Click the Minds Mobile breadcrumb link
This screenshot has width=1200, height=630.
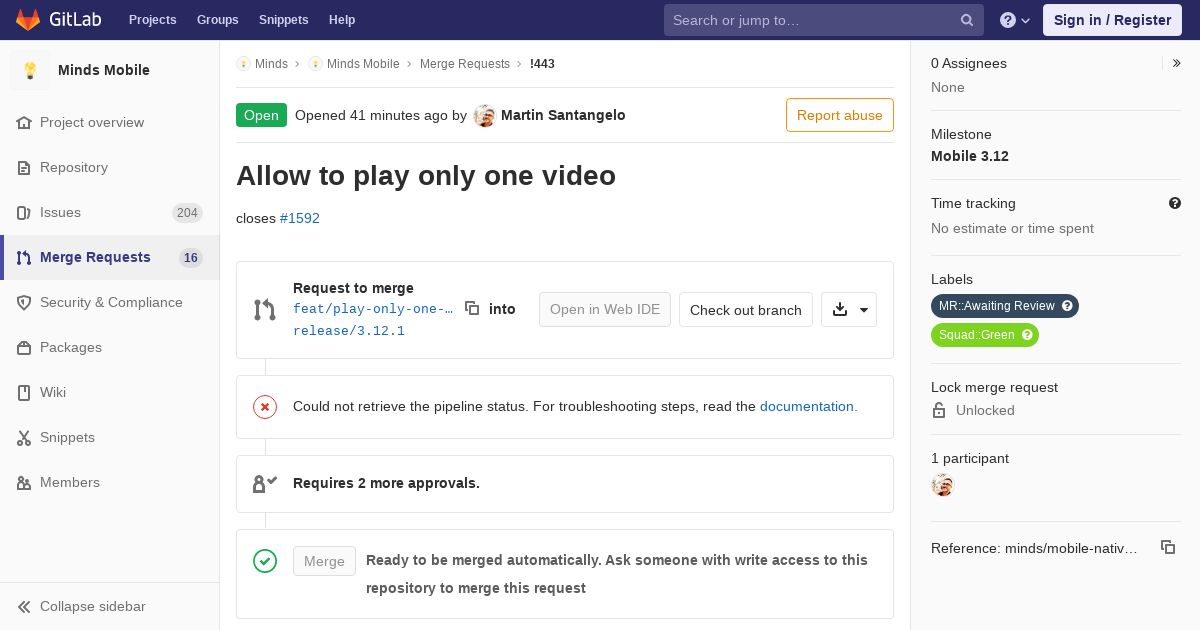pyautogui.click(x=363, y=64)
